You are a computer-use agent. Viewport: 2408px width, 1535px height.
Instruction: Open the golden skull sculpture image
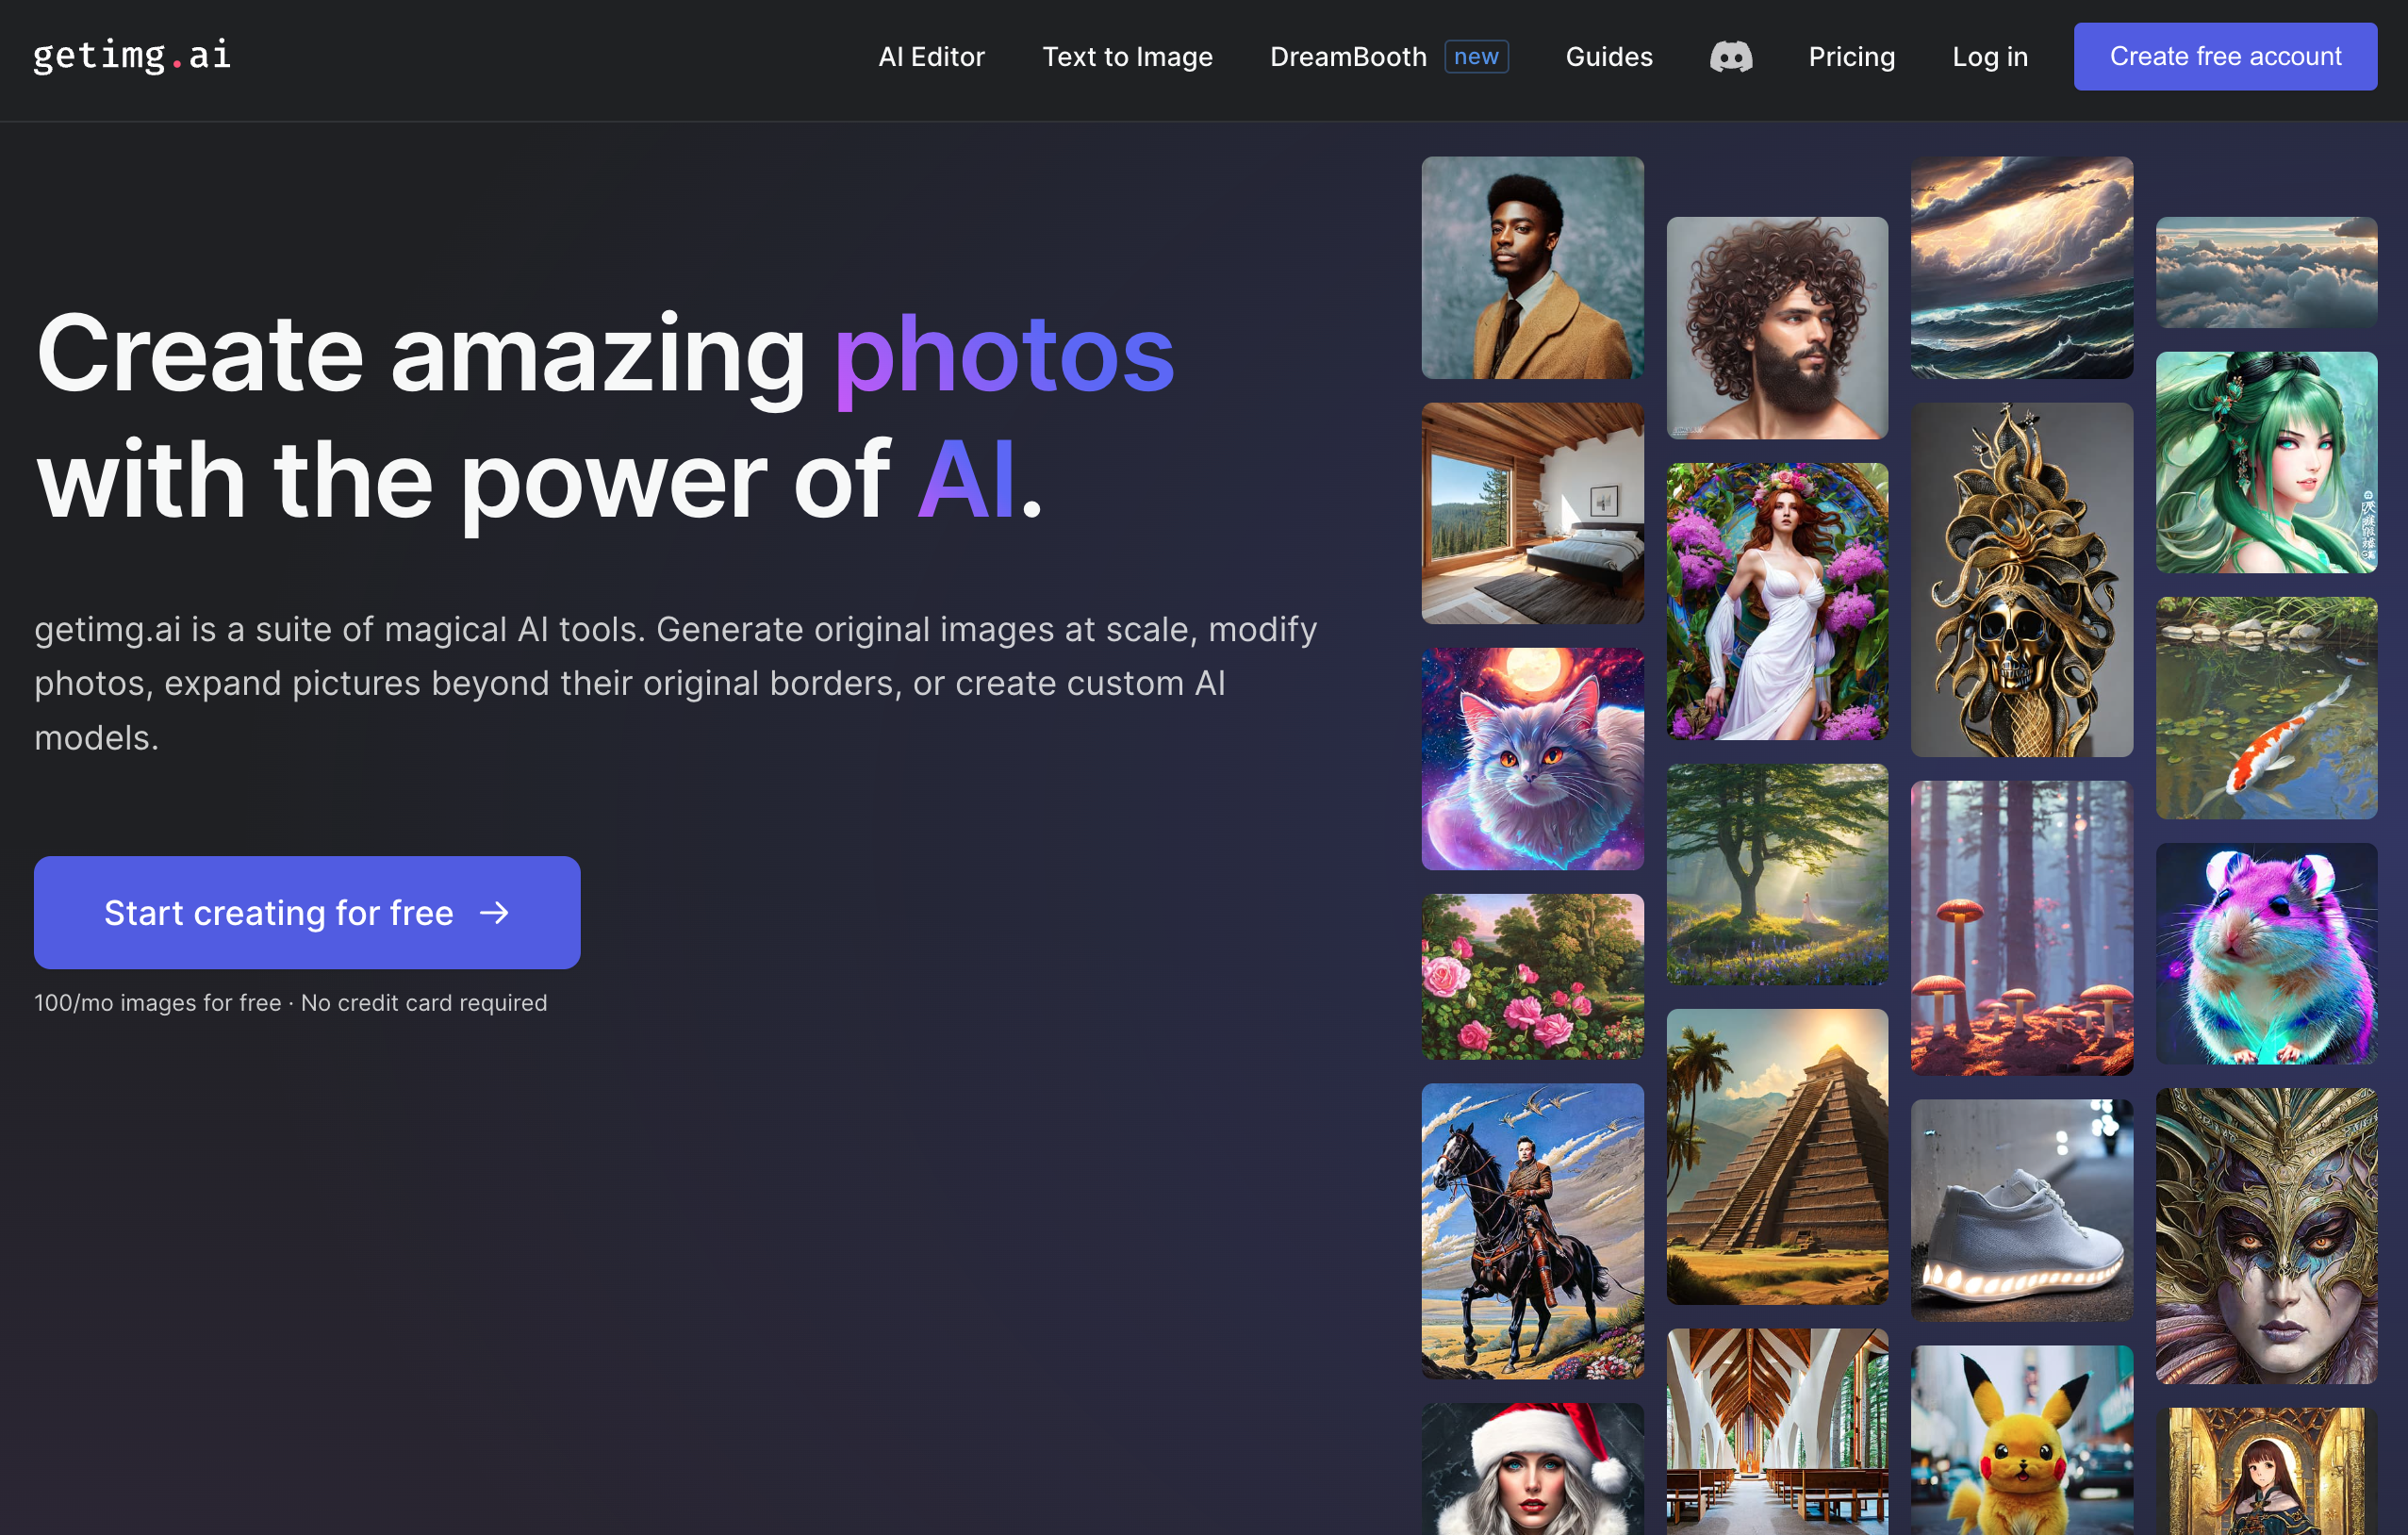(2021, 580)
